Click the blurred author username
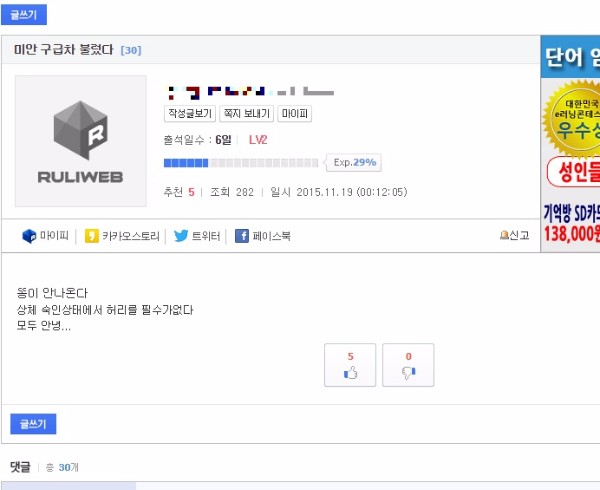The width and height of the screenshot is (600, 490). 251,92
